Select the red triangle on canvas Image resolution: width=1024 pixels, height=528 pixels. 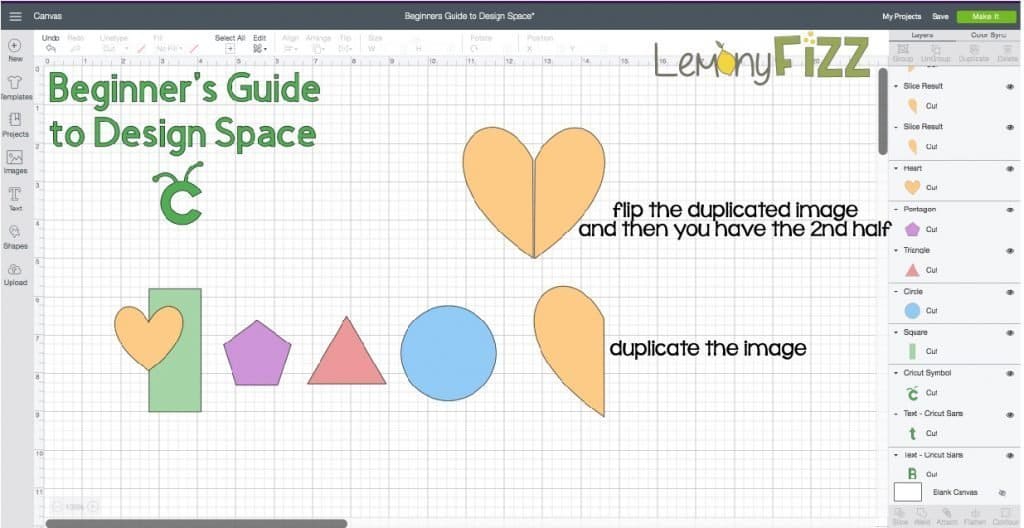pos(347,351)
